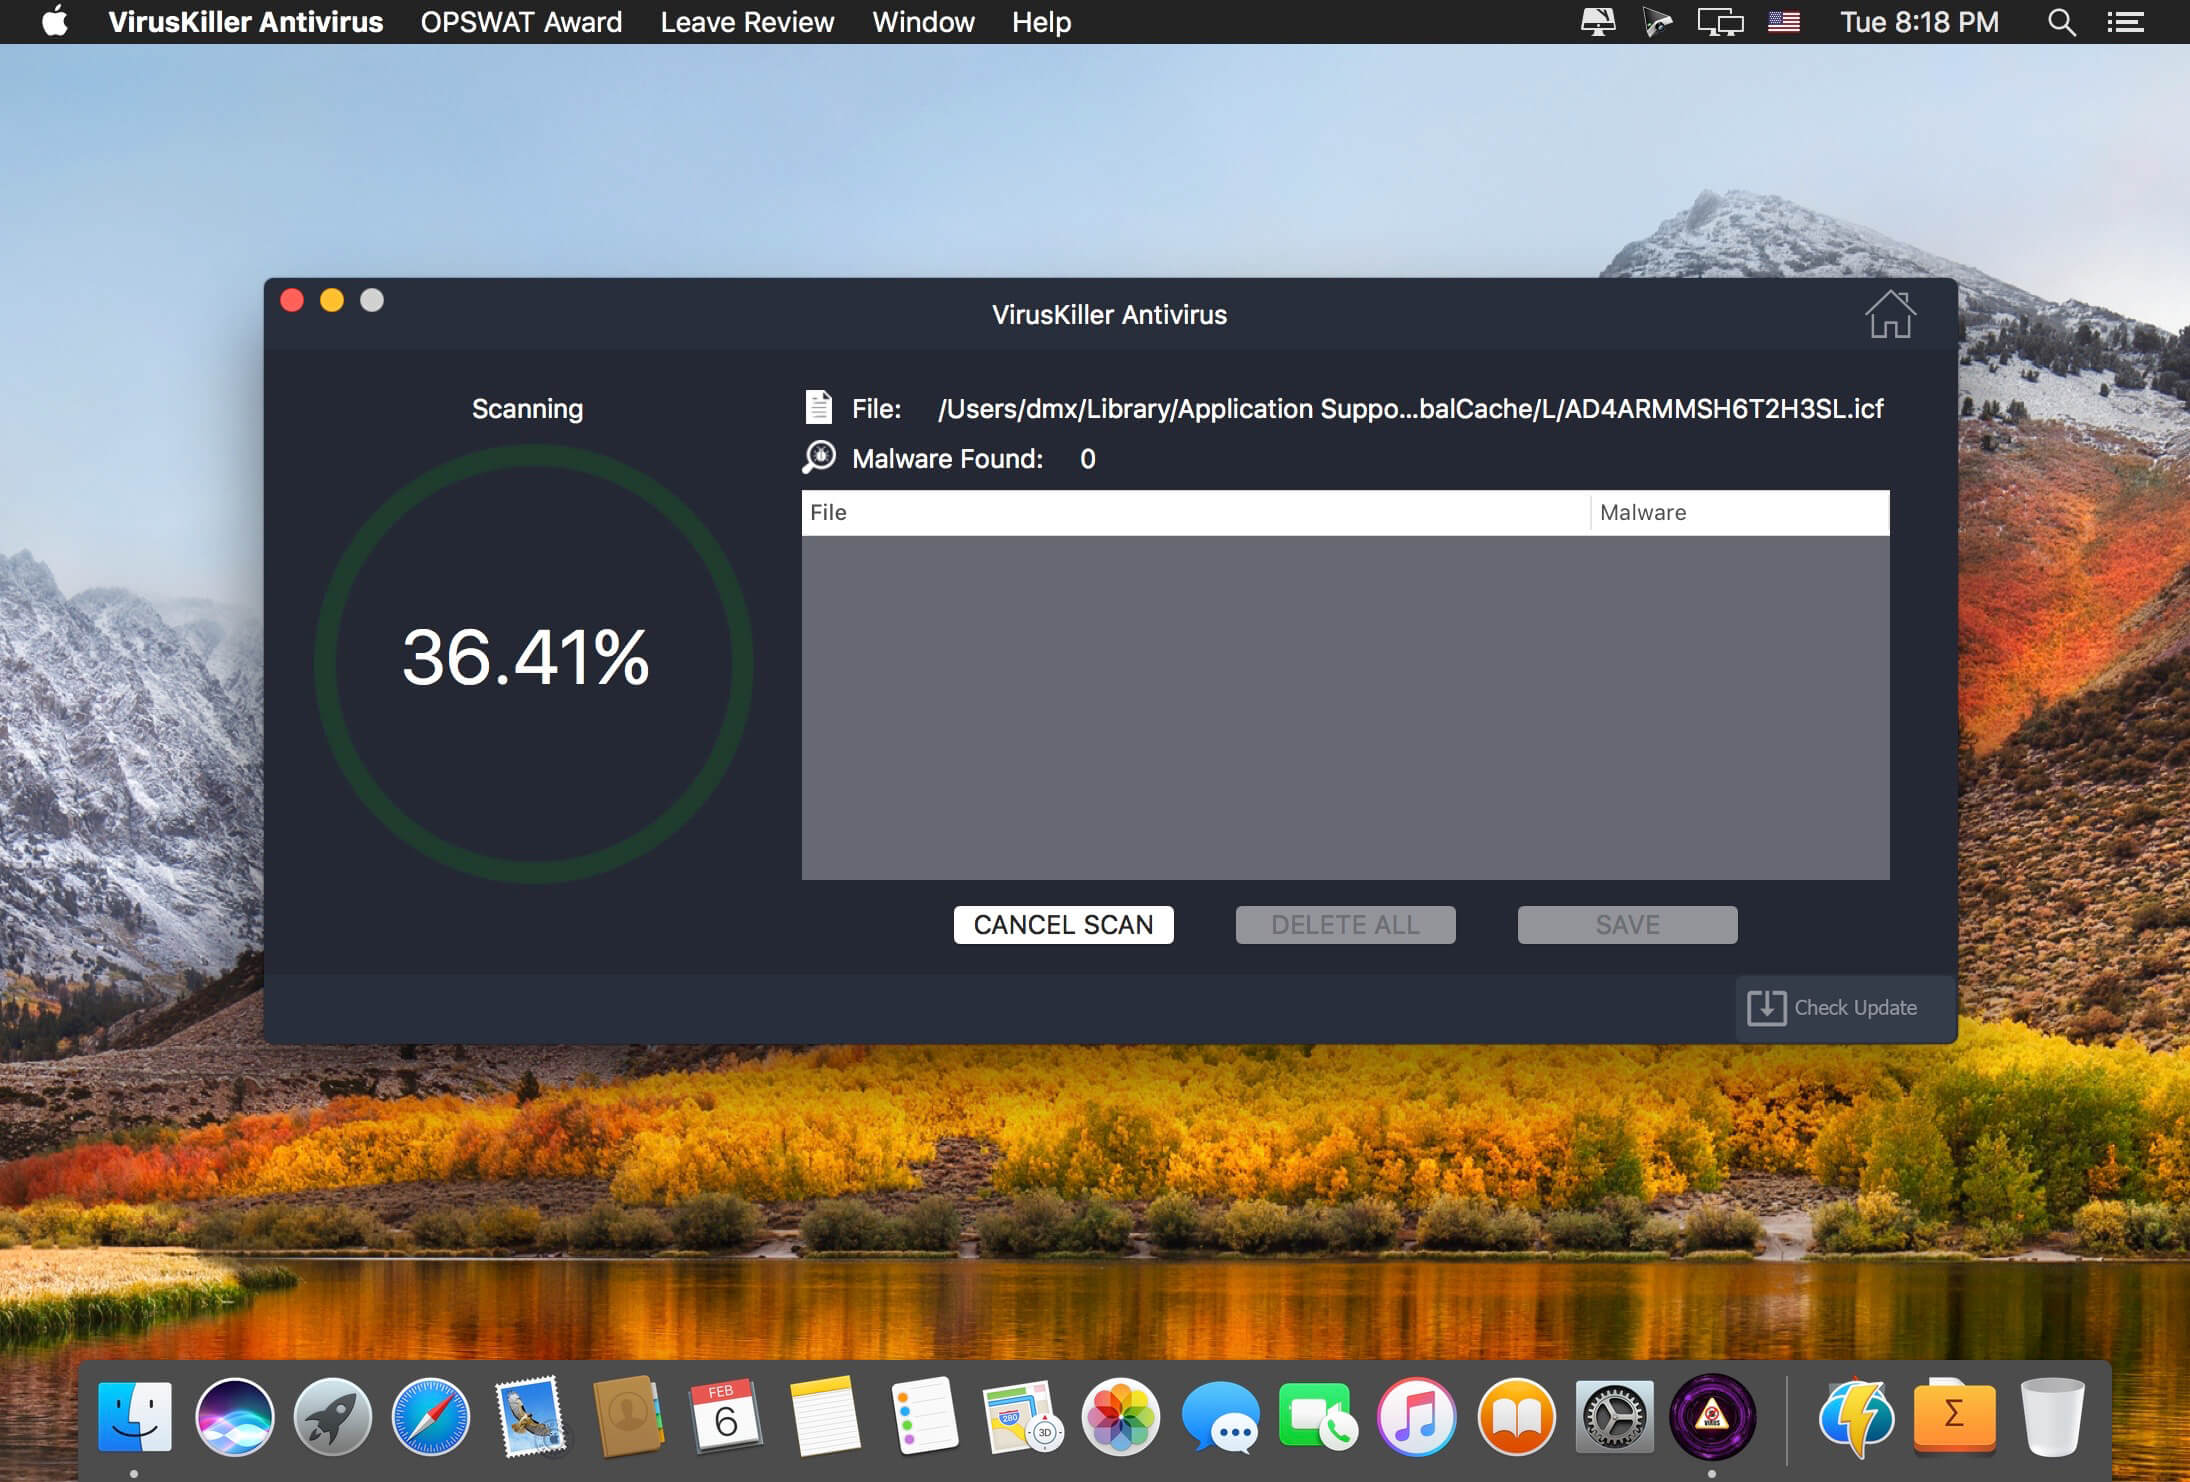
Task: Open Maps from the Dock
Action: (x=1022, y=1416)
